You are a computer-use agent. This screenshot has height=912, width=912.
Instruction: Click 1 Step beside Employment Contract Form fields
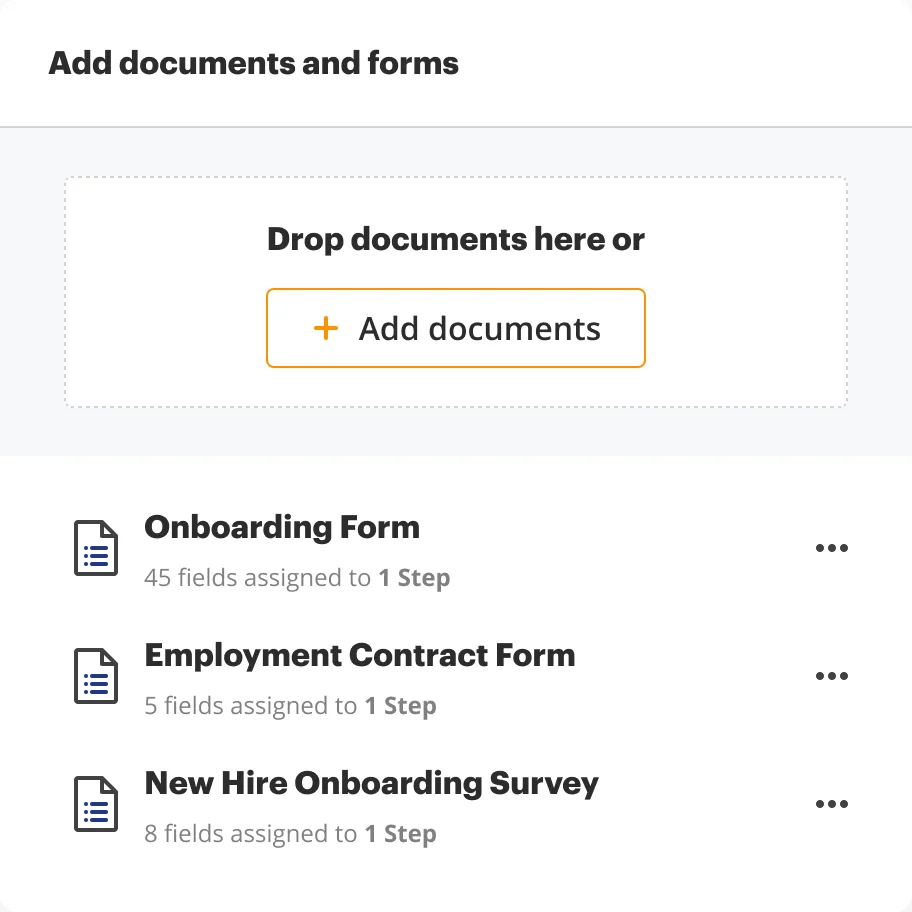pyautogui.click(x=401, y=705)
